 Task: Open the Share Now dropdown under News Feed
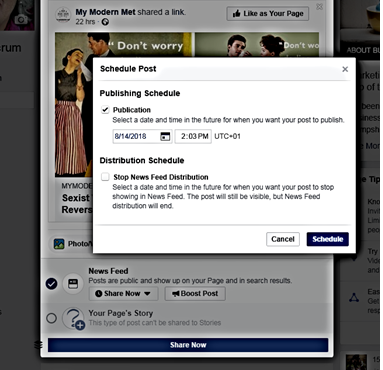click(x=122, y=294)
